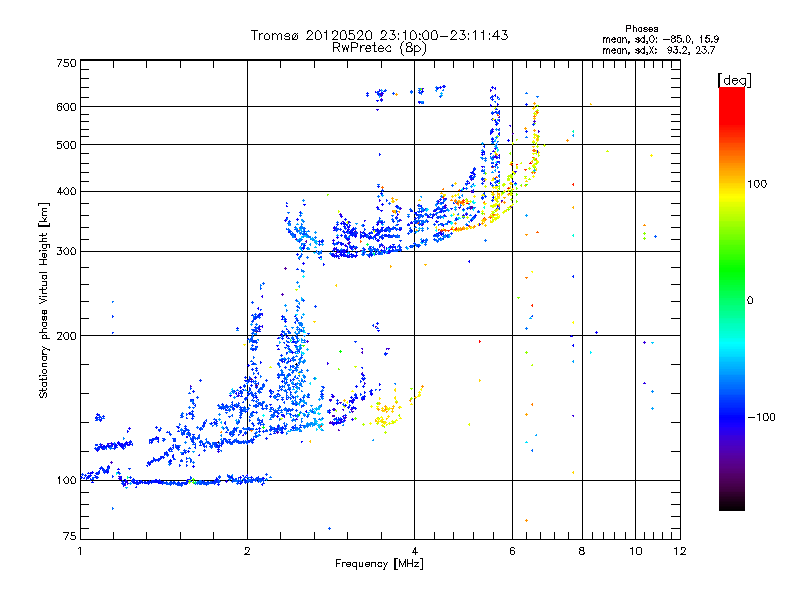Click the x-axis tick label '12'
Viewport: 800px width, 600px height.
pyautogui.click(x=680, y=551)
